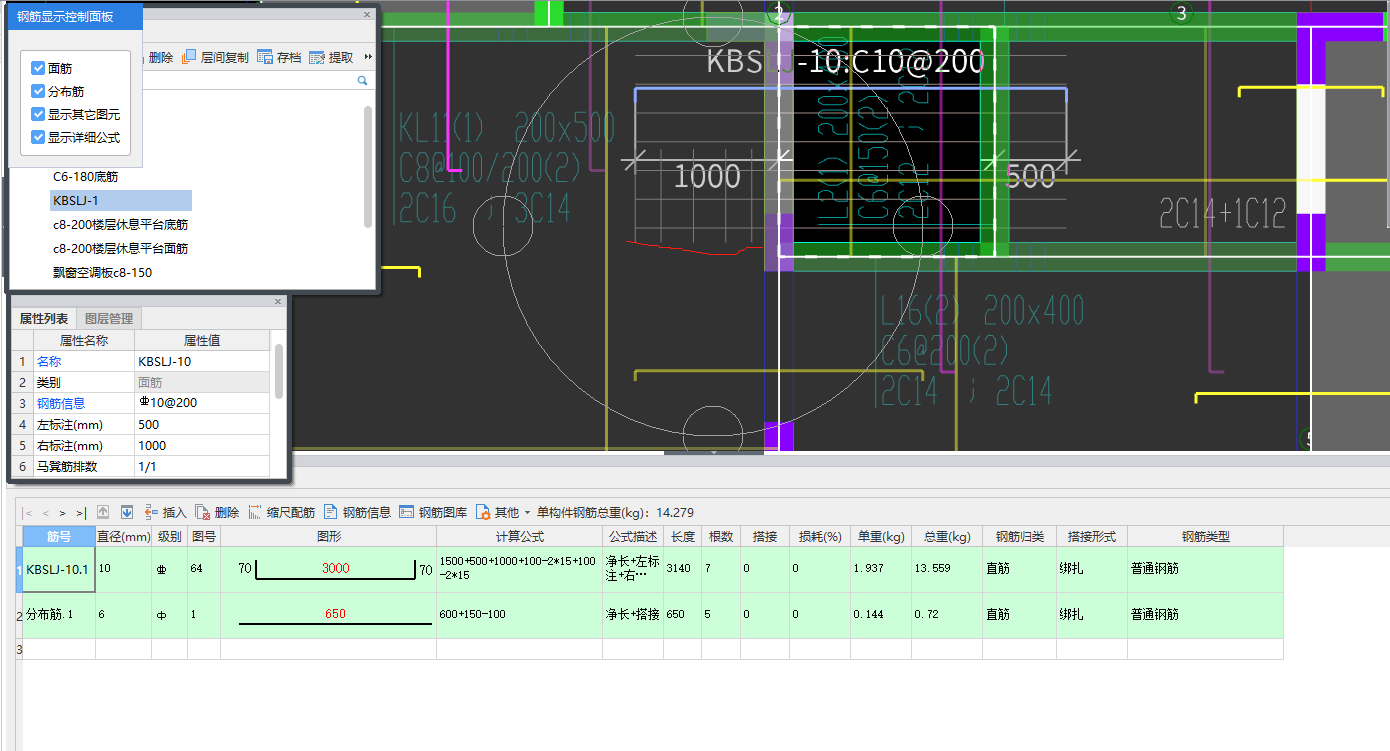Move rebar row up arrow icon
The image size is (1390, 751).
tap(103, 512)
